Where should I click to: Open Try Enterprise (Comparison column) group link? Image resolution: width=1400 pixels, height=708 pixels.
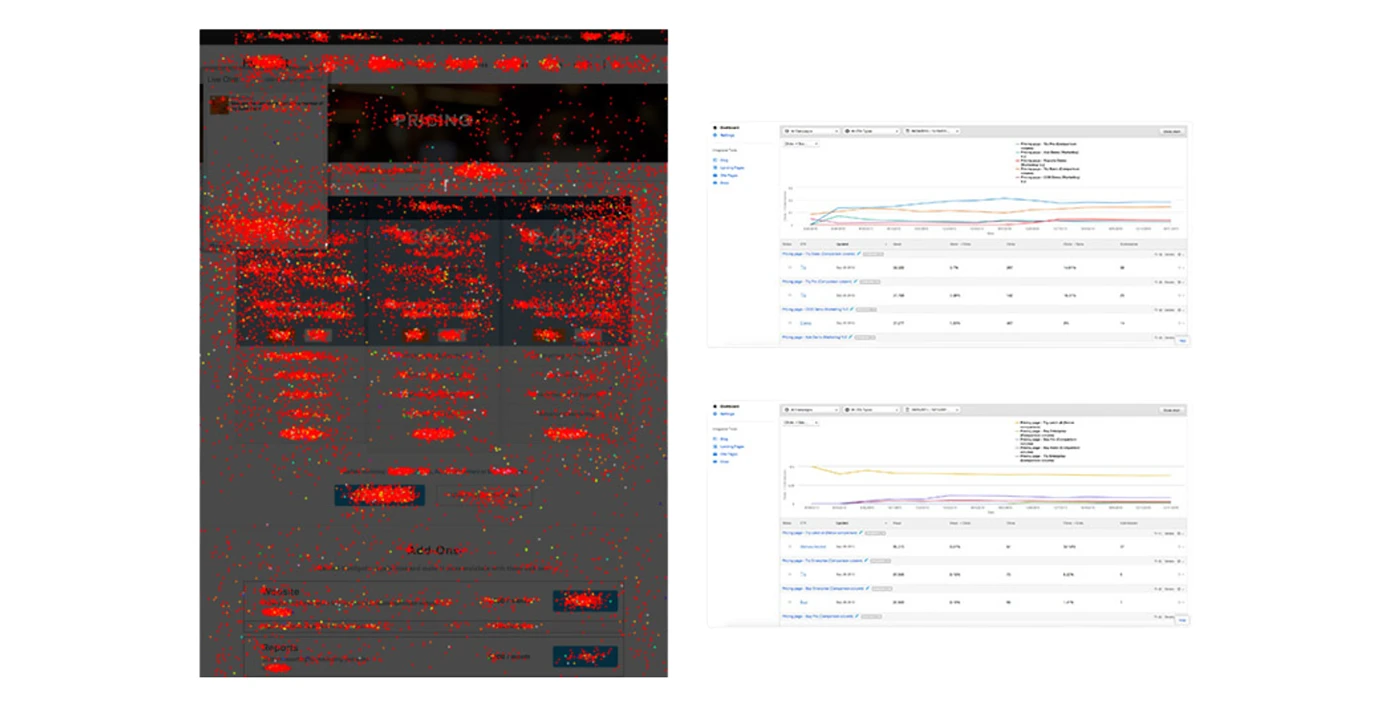(822, 560)
